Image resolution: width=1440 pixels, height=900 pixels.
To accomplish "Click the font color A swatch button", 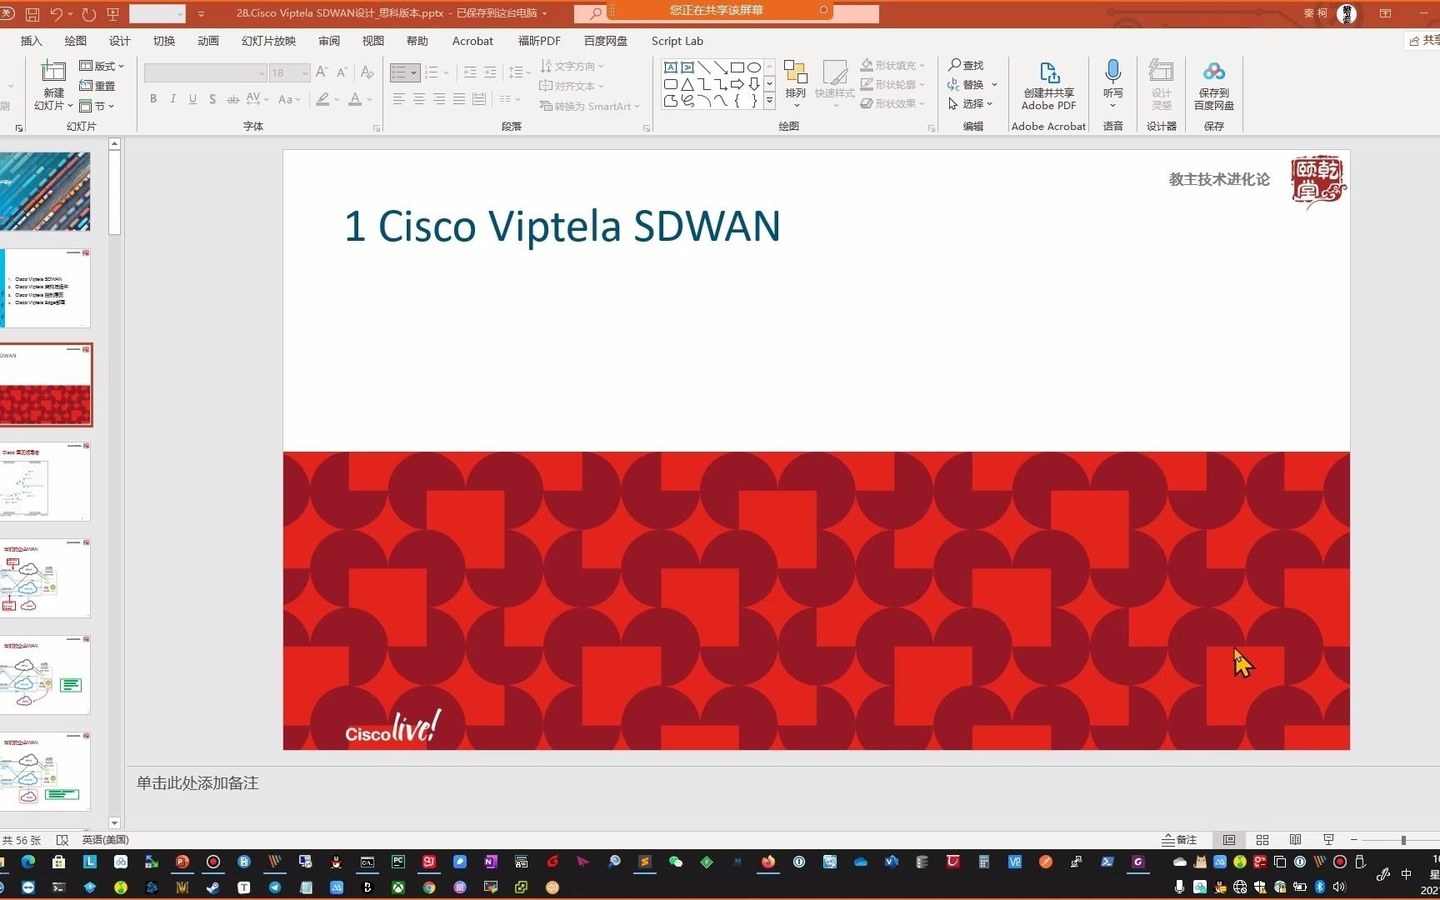I will [354, 99].
